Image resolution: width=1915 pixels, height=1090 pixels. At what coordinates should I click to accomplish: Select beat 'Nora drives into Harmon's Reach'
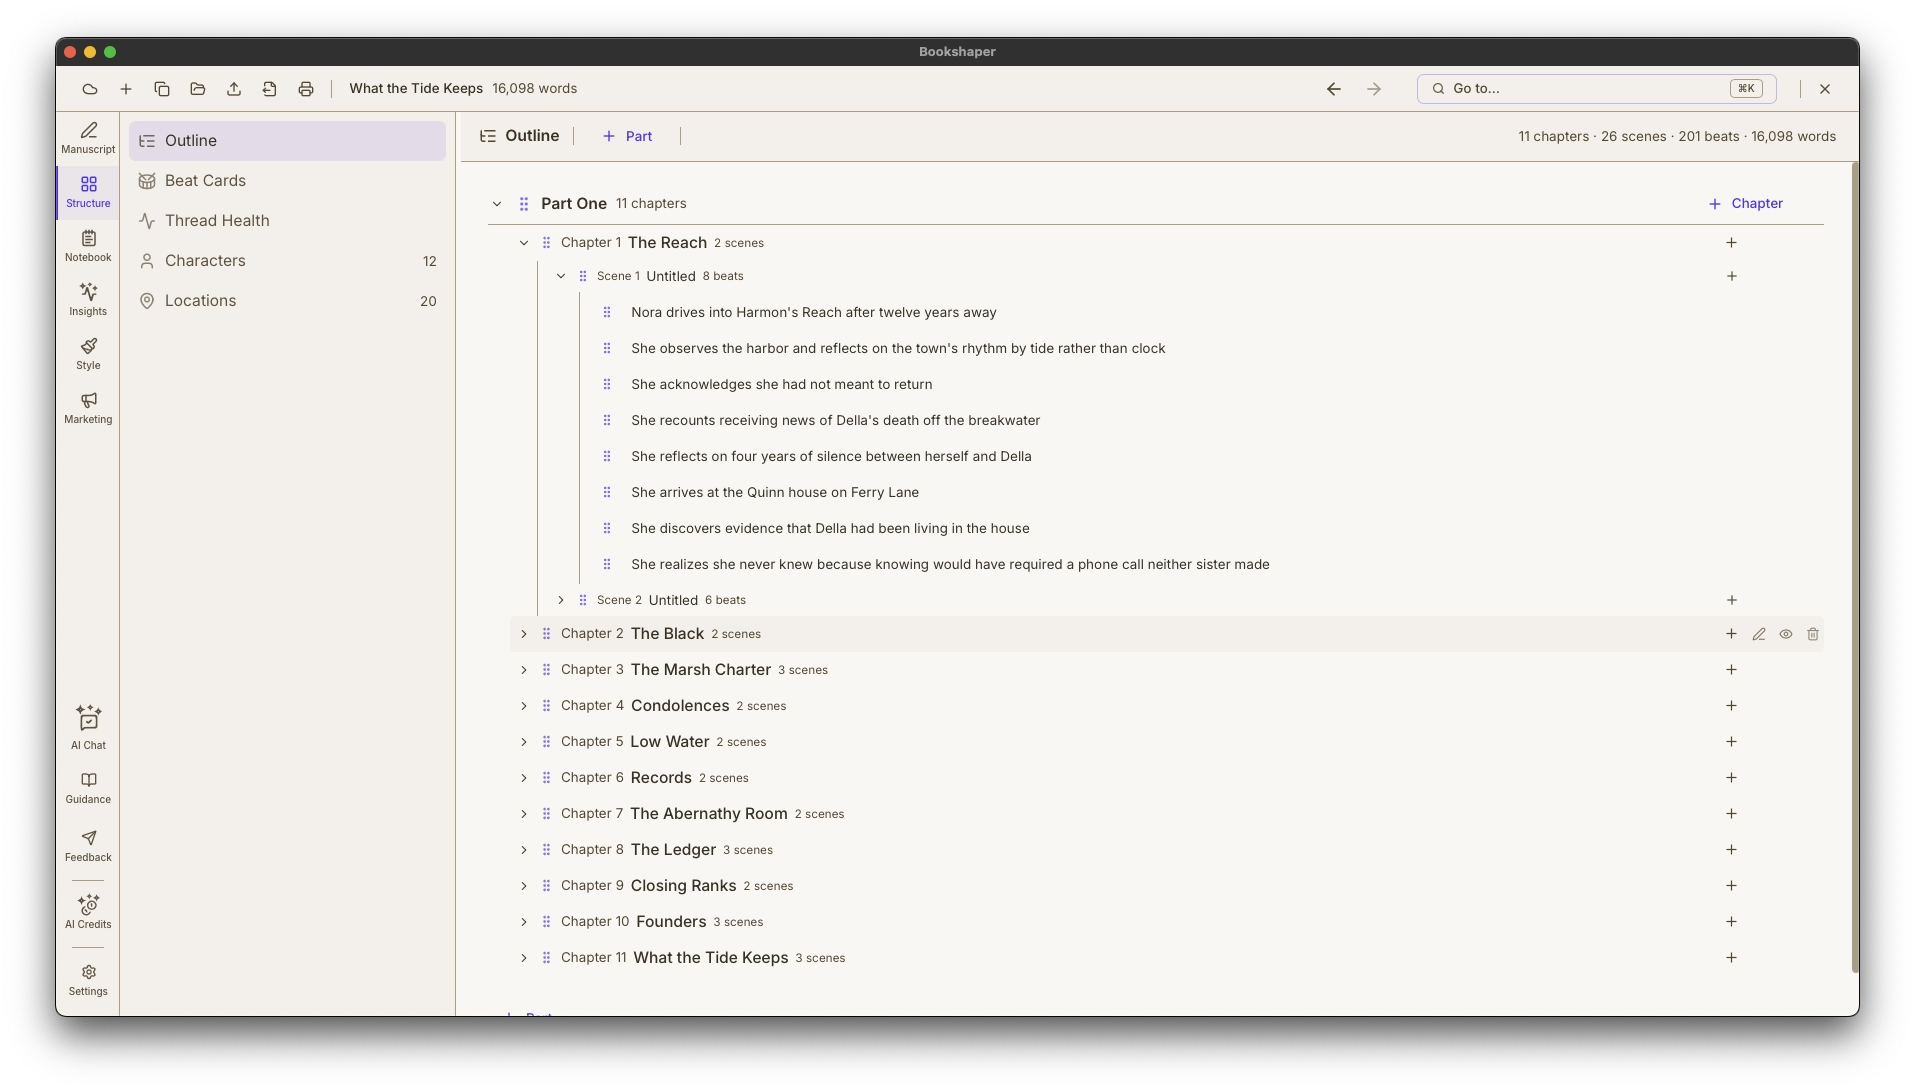click(813, 312)
